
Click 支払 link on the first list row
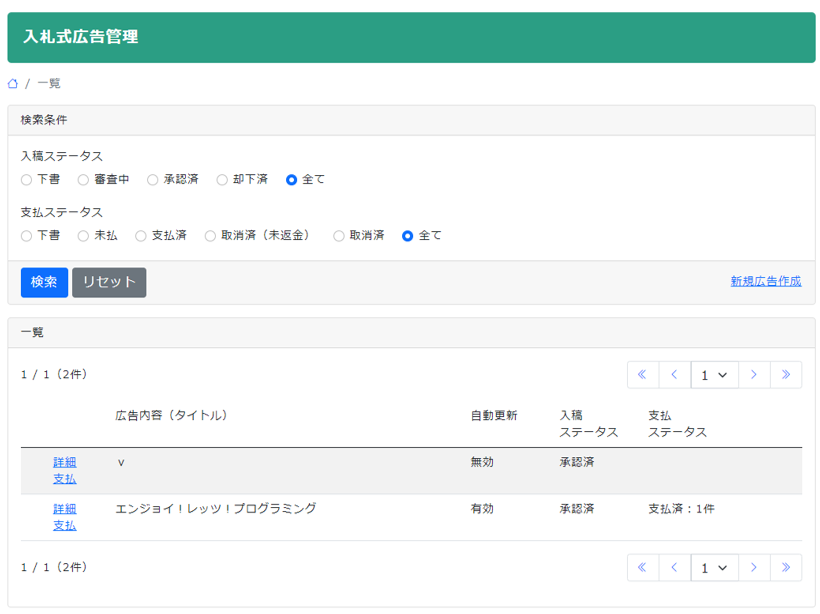64,479
